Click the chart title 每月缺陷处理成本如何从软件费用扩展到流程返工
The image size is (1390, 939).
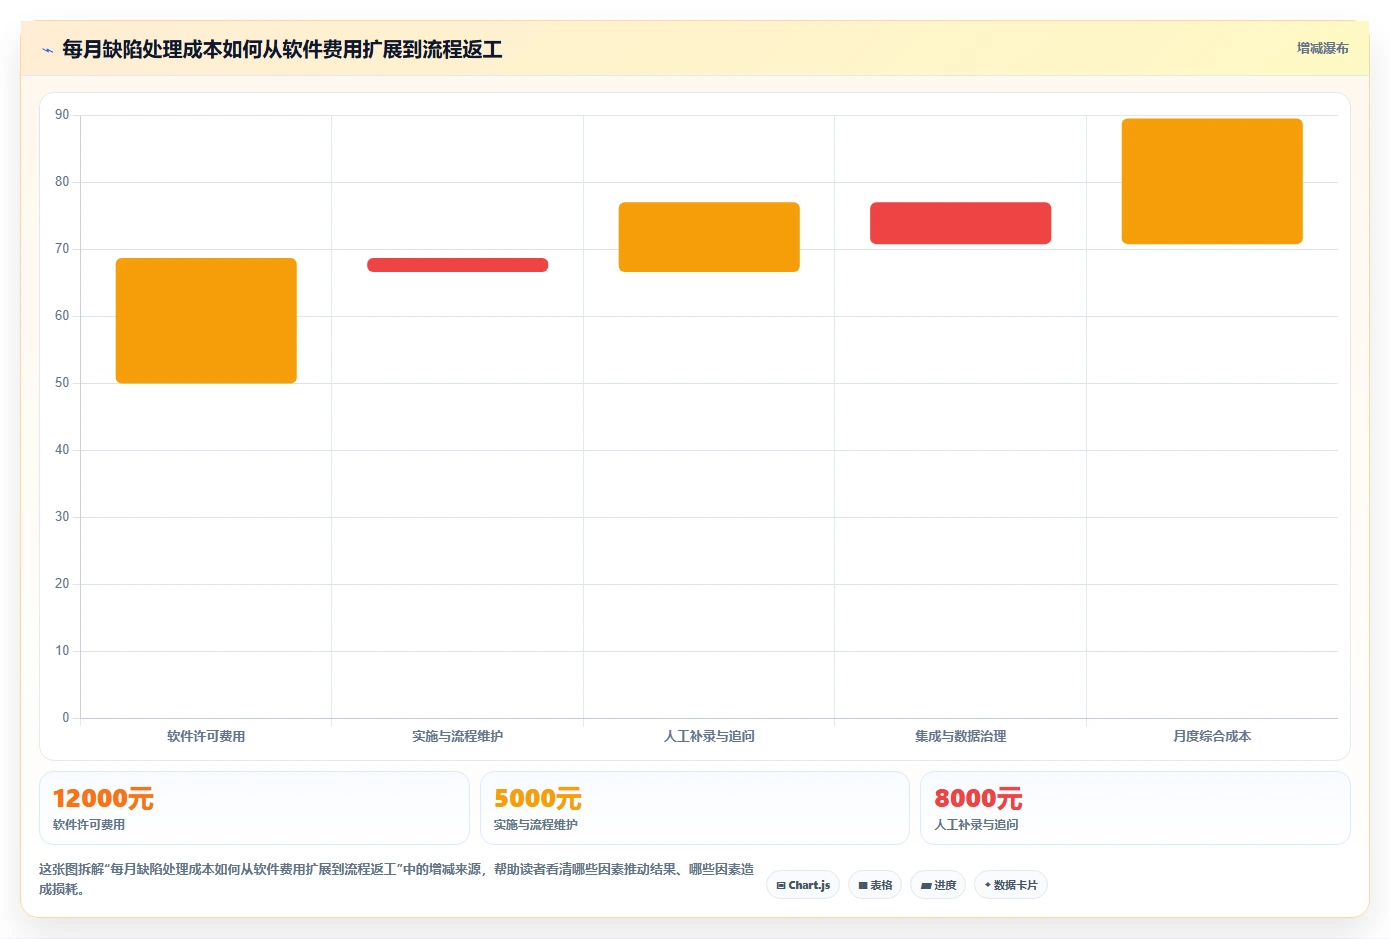[x=282, y=49]
